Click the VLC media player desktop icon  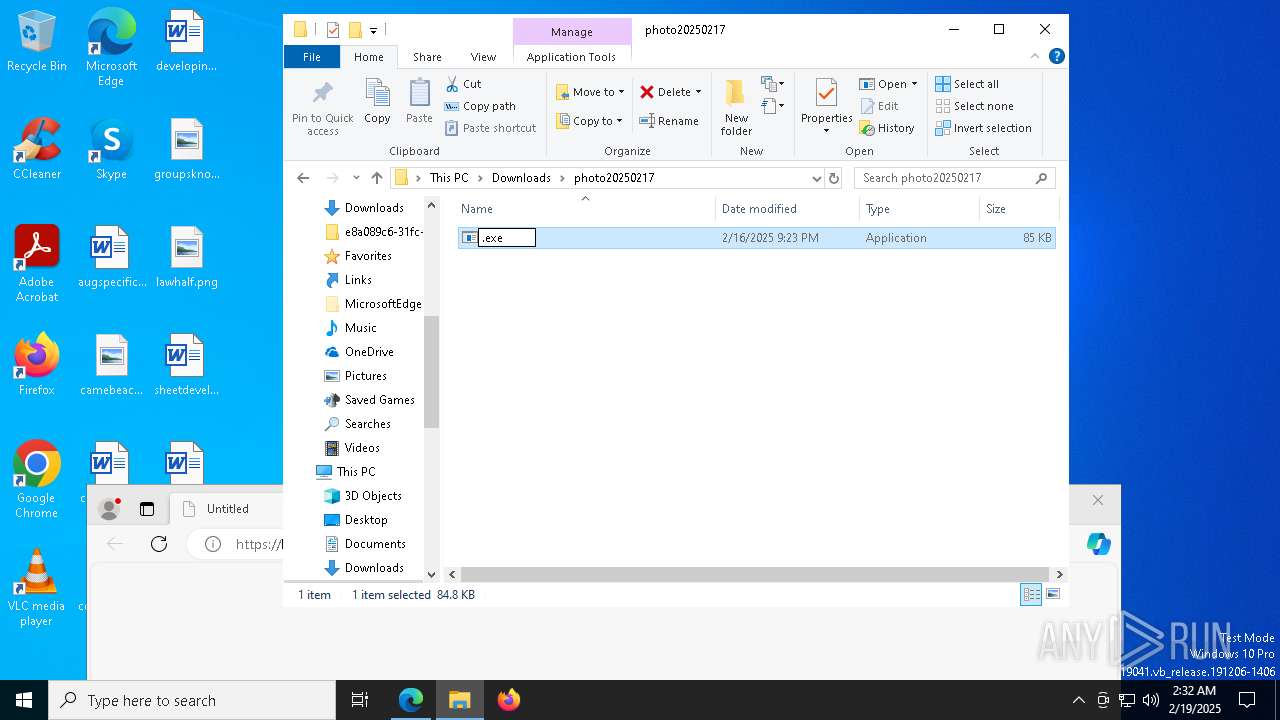coord(36,588)
